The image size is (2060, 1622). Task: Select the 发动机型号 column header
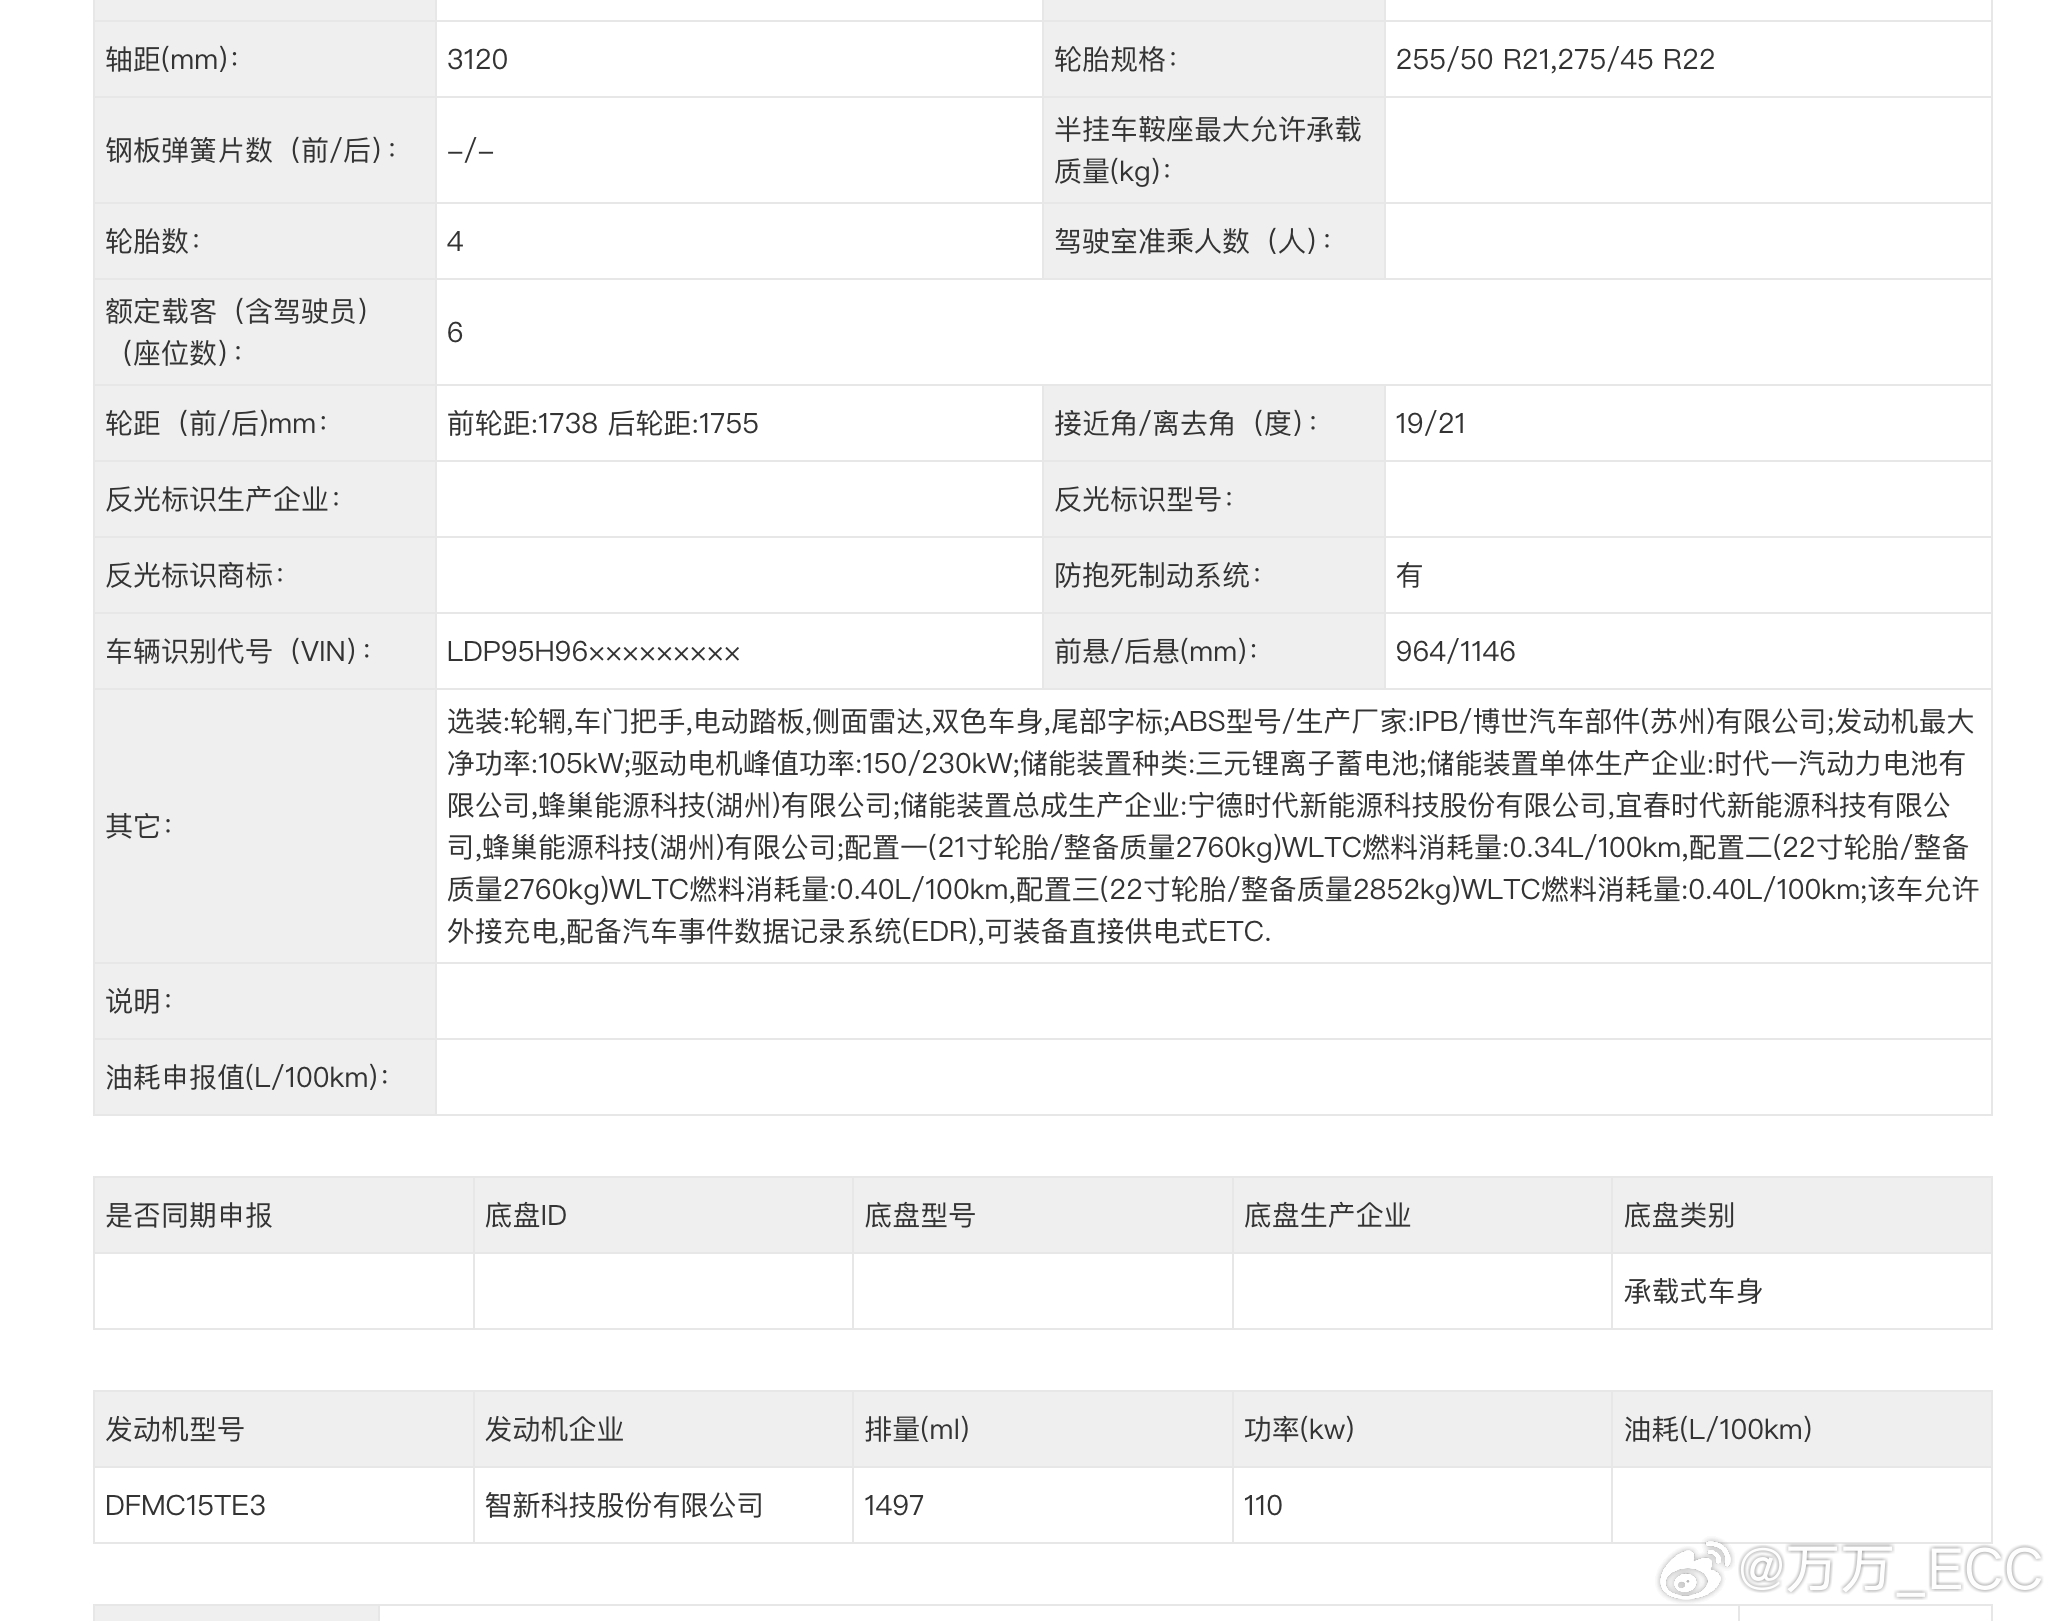click(175, 1430)
